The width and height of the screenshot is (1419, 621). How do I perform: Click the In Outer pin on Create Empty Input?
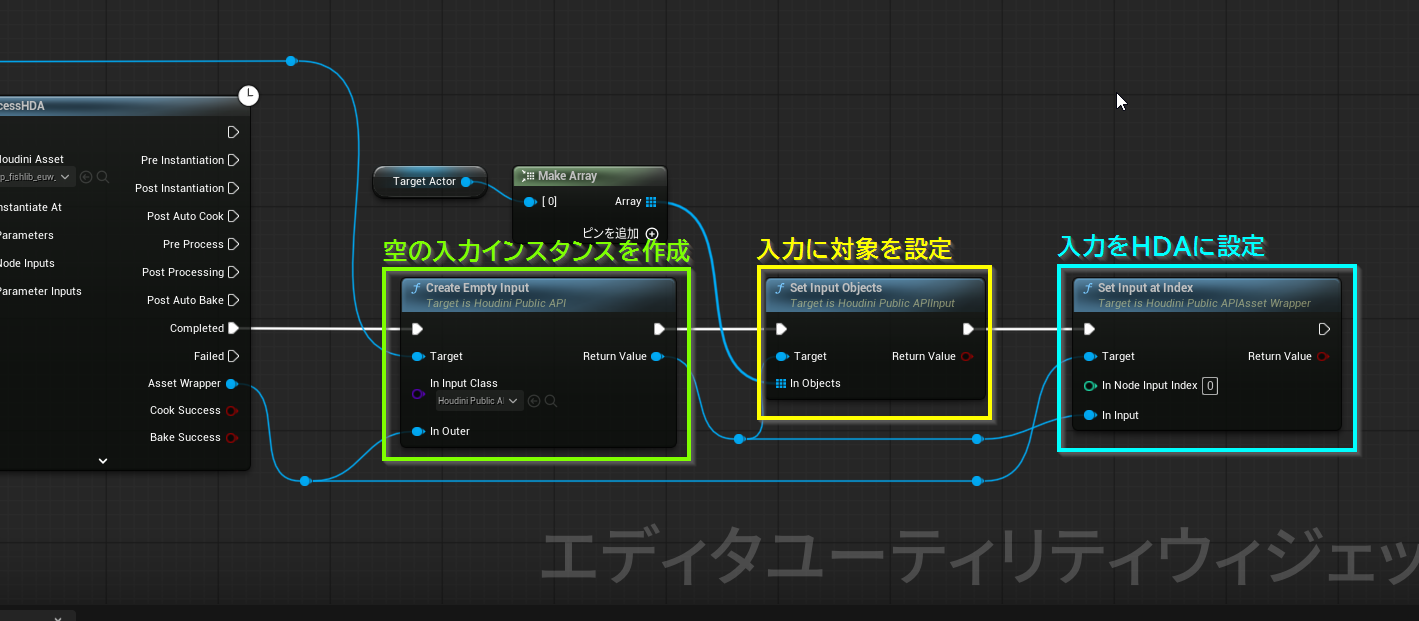pos(417,431)
